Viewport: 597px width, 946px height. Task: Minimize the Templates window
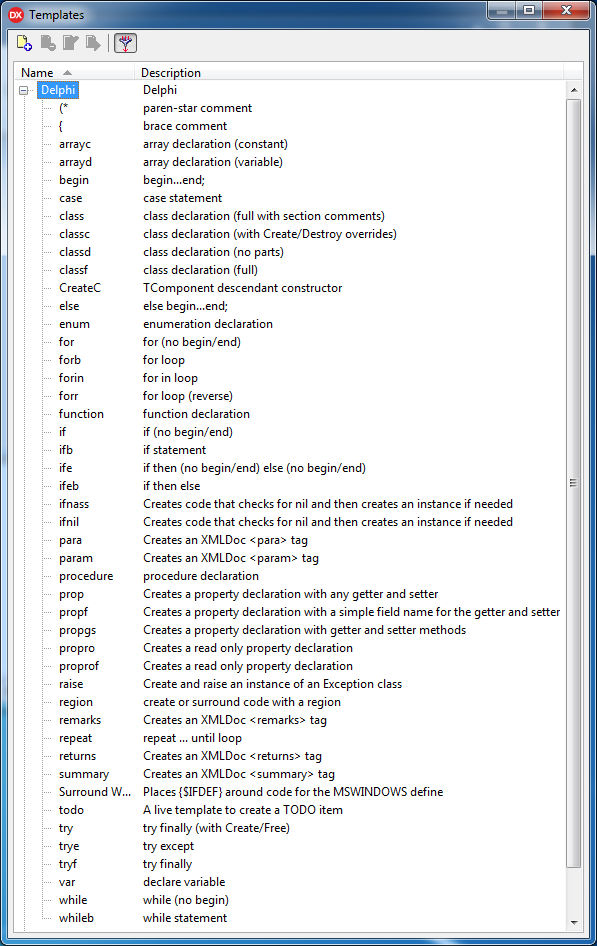[x=502, y=10]
